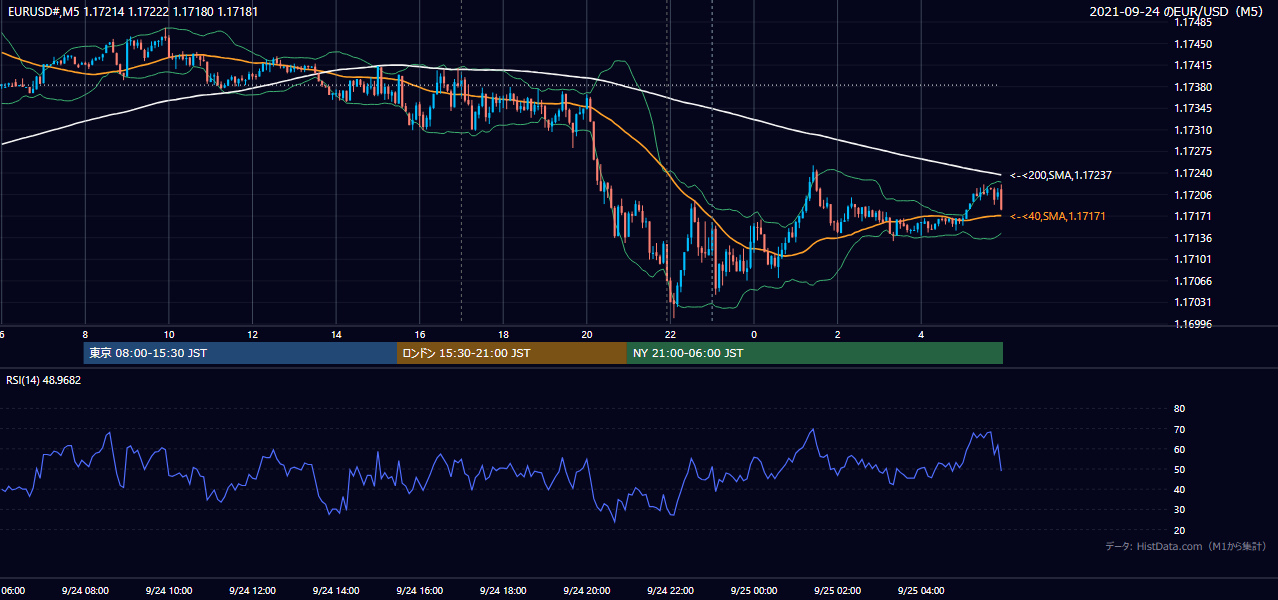This screenshot has height=600, width=1278.
Task: Click the 9/24 22:00 bottom time label
Action: tap(671, 591)
